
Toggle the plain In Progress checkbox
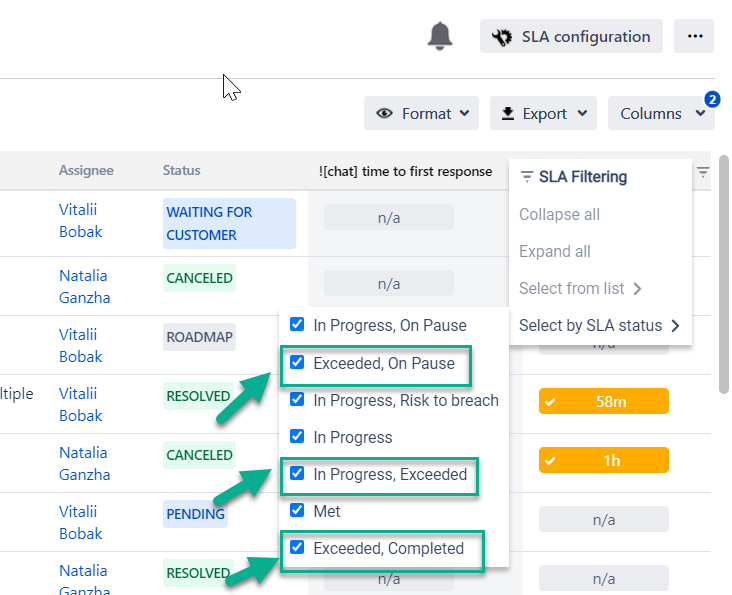pyautogui.click(x=297, y=436)
